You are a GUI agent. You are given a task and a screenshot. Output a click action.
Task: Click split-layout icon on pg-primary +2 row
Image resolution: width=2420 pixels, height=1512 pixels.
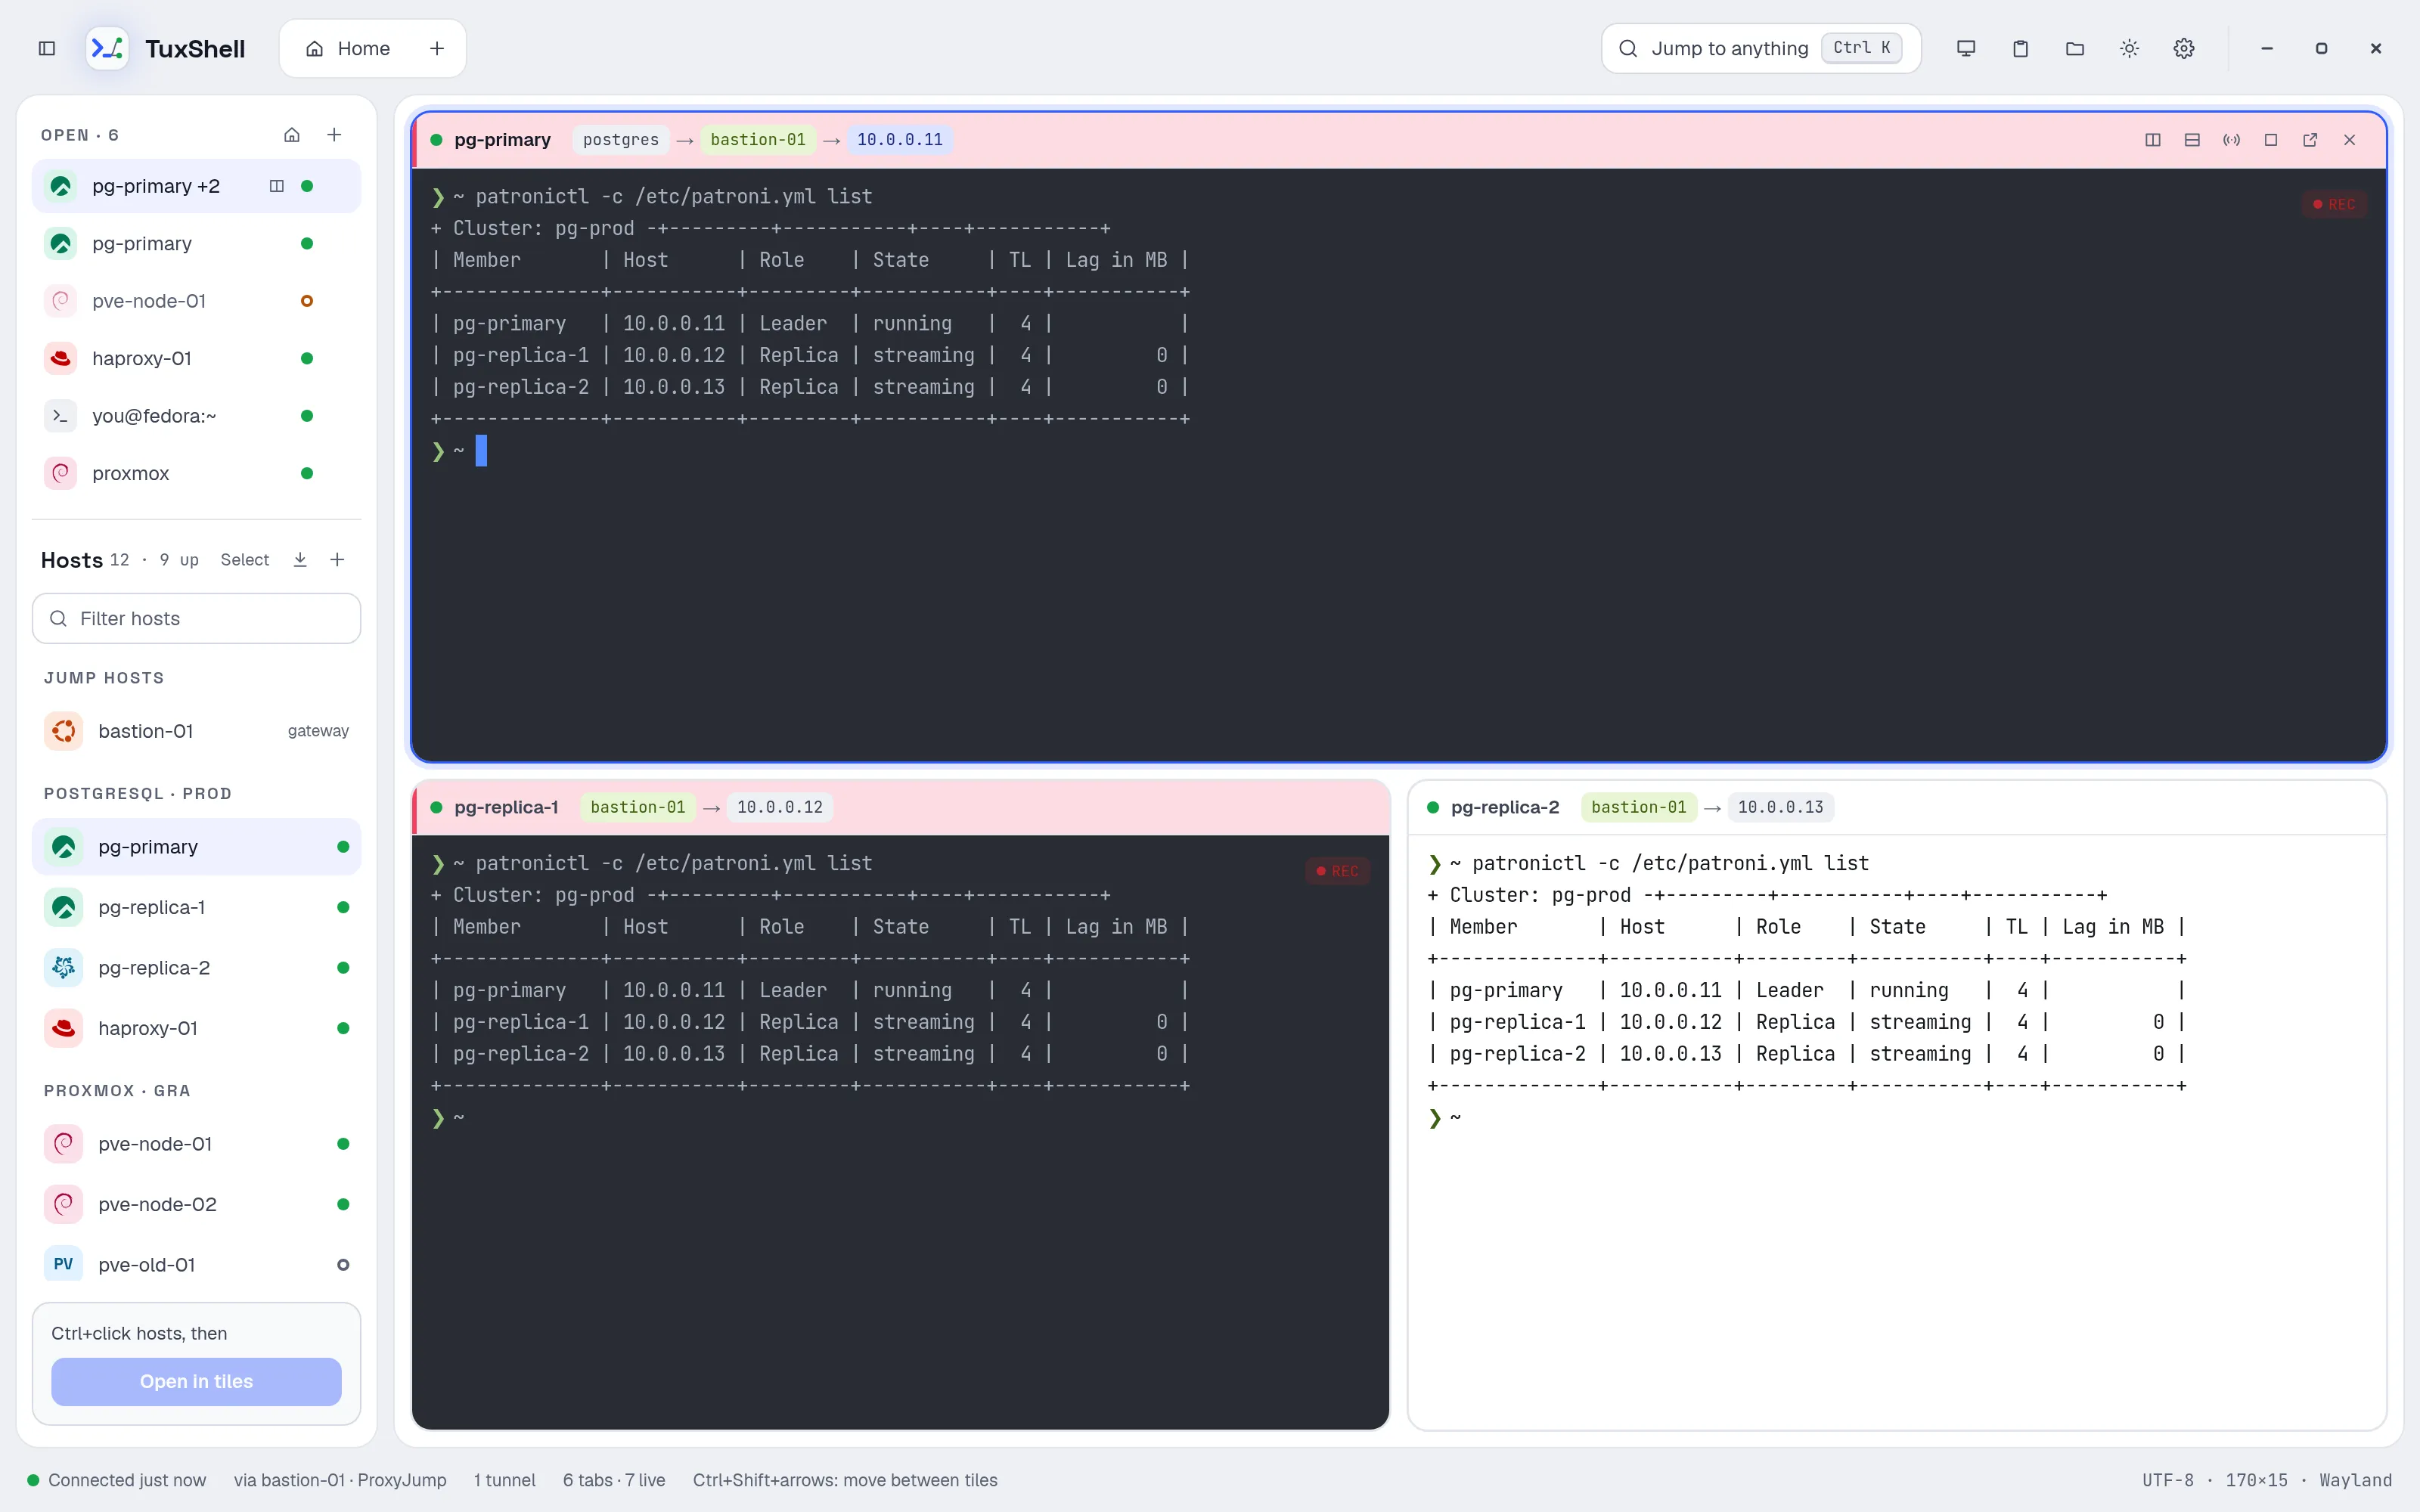(x=277, y=186)
